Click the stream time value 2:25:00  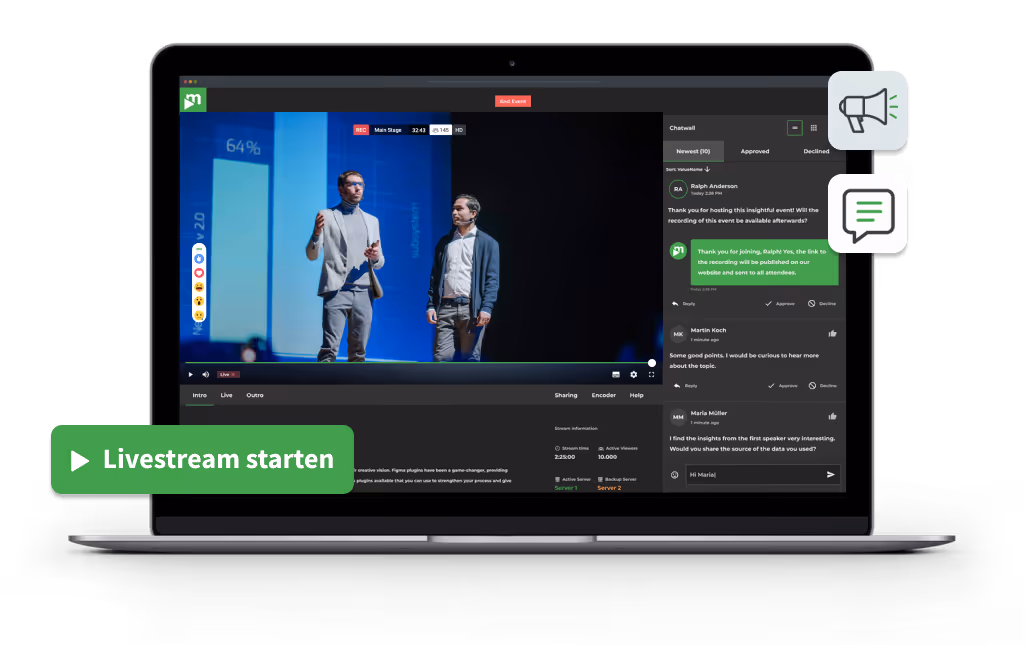point(564,457)
